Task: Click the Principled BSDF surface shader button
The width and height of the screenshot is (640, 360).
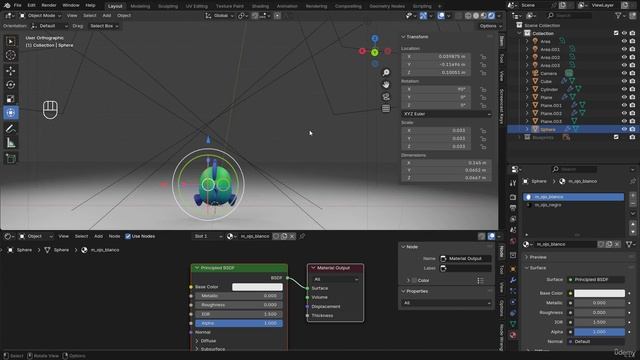Action: click(x=596, y=280)
